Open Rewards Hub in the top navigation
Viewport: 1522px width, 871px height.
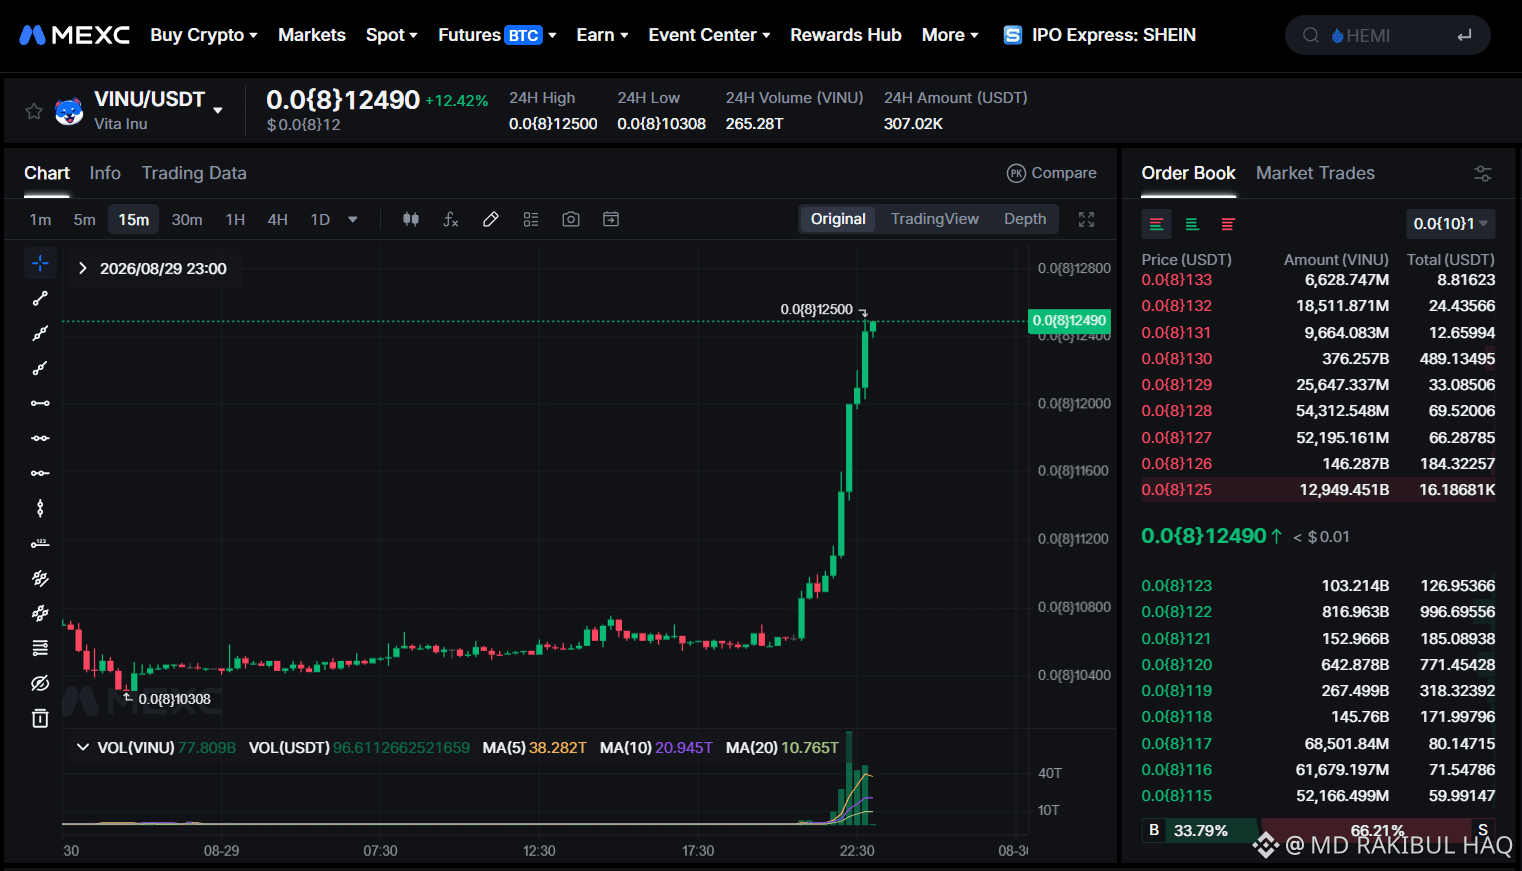(x=846, y=35)
